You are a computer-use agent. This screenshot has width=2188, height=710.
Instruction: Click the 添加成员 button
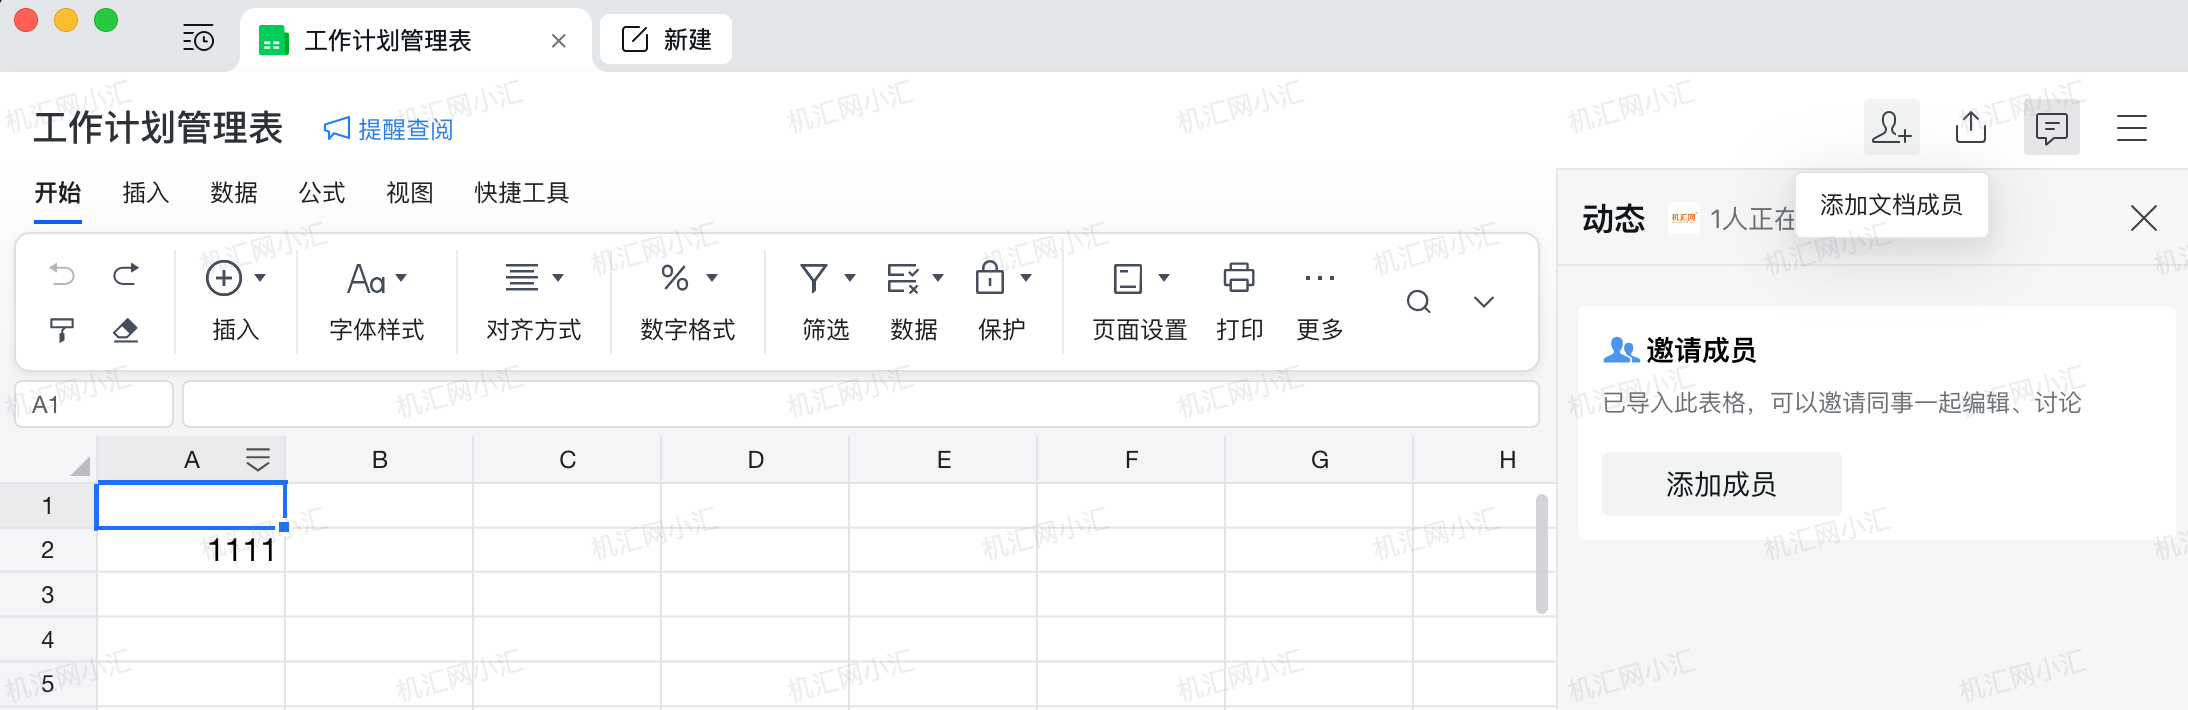[1721, 485]
